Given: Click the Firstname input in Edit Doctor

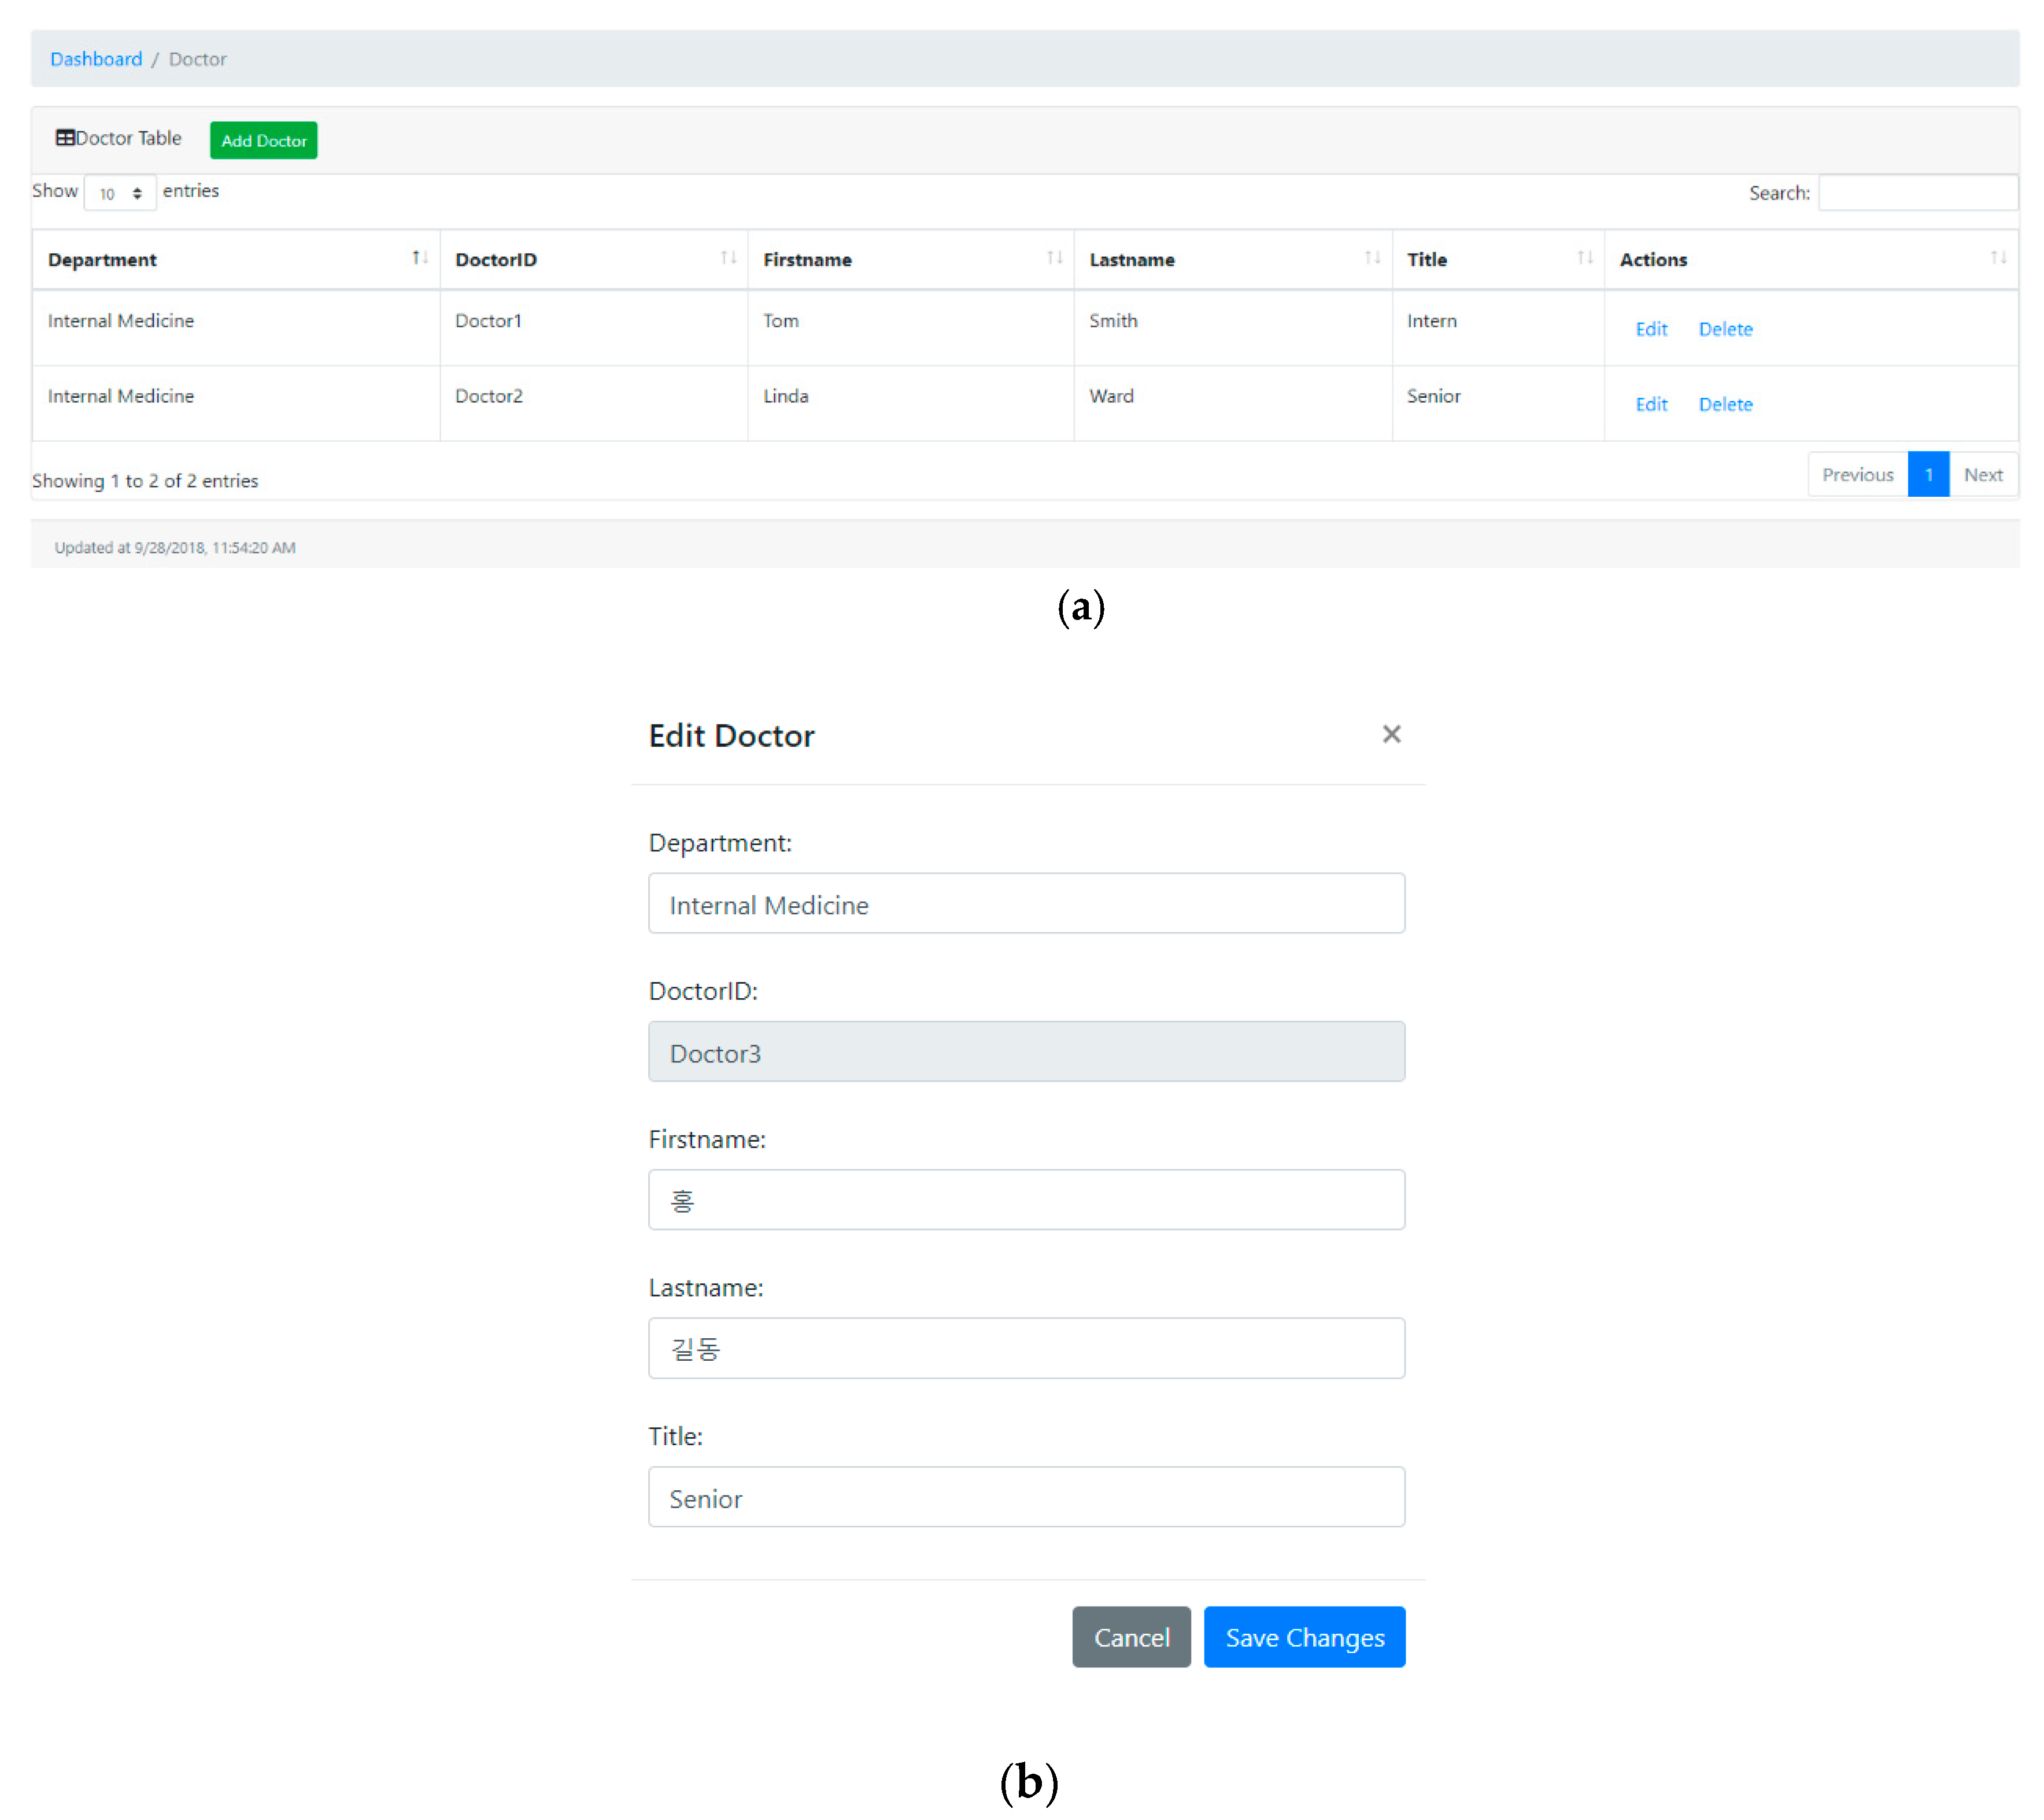Looking at the screenshot, I should tap(1026, 1200).
